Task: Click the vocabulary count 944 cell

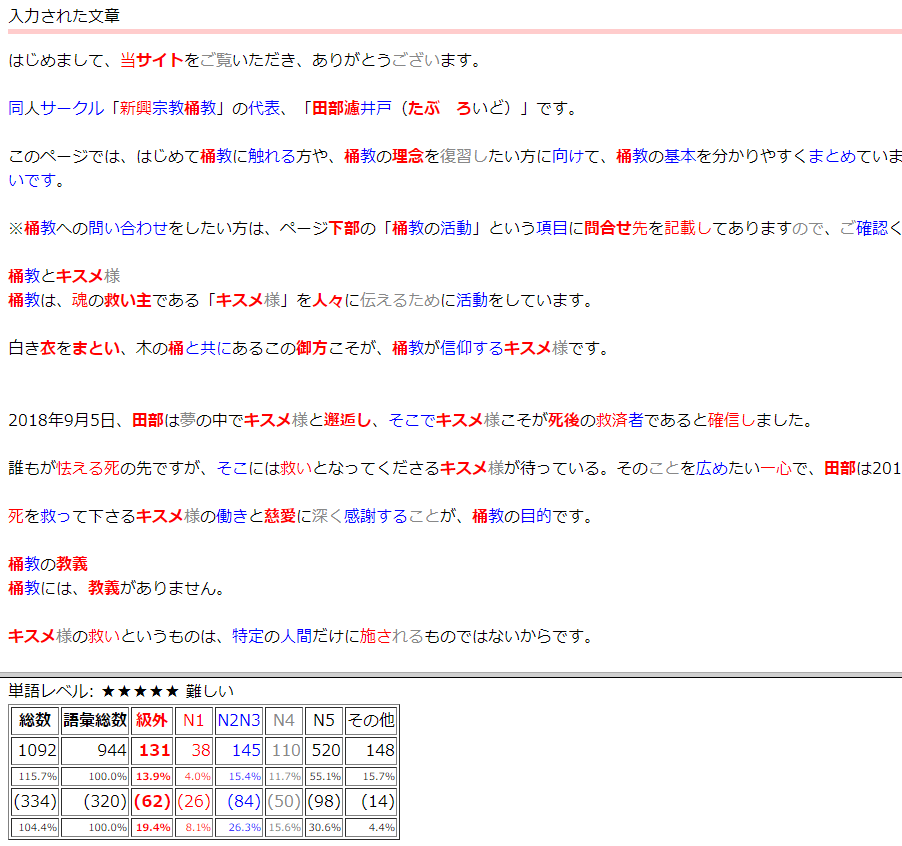Action: [x=95, y=751]
